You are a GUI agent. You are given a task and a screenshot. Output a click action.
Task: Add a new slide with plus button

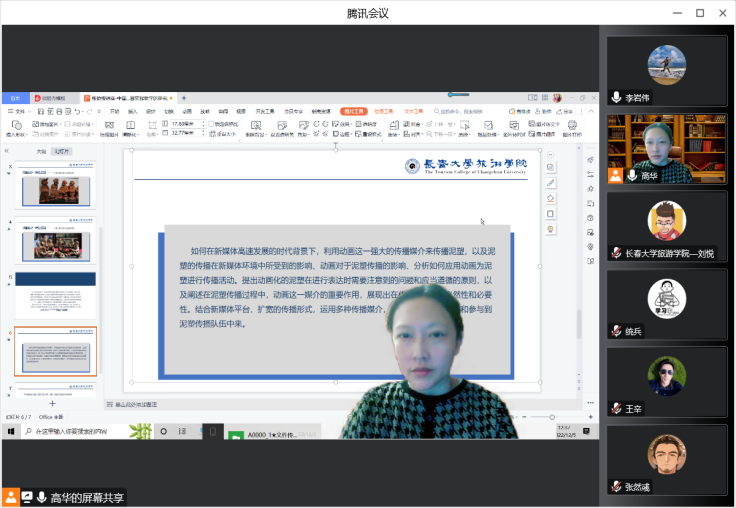pos(53,404)
